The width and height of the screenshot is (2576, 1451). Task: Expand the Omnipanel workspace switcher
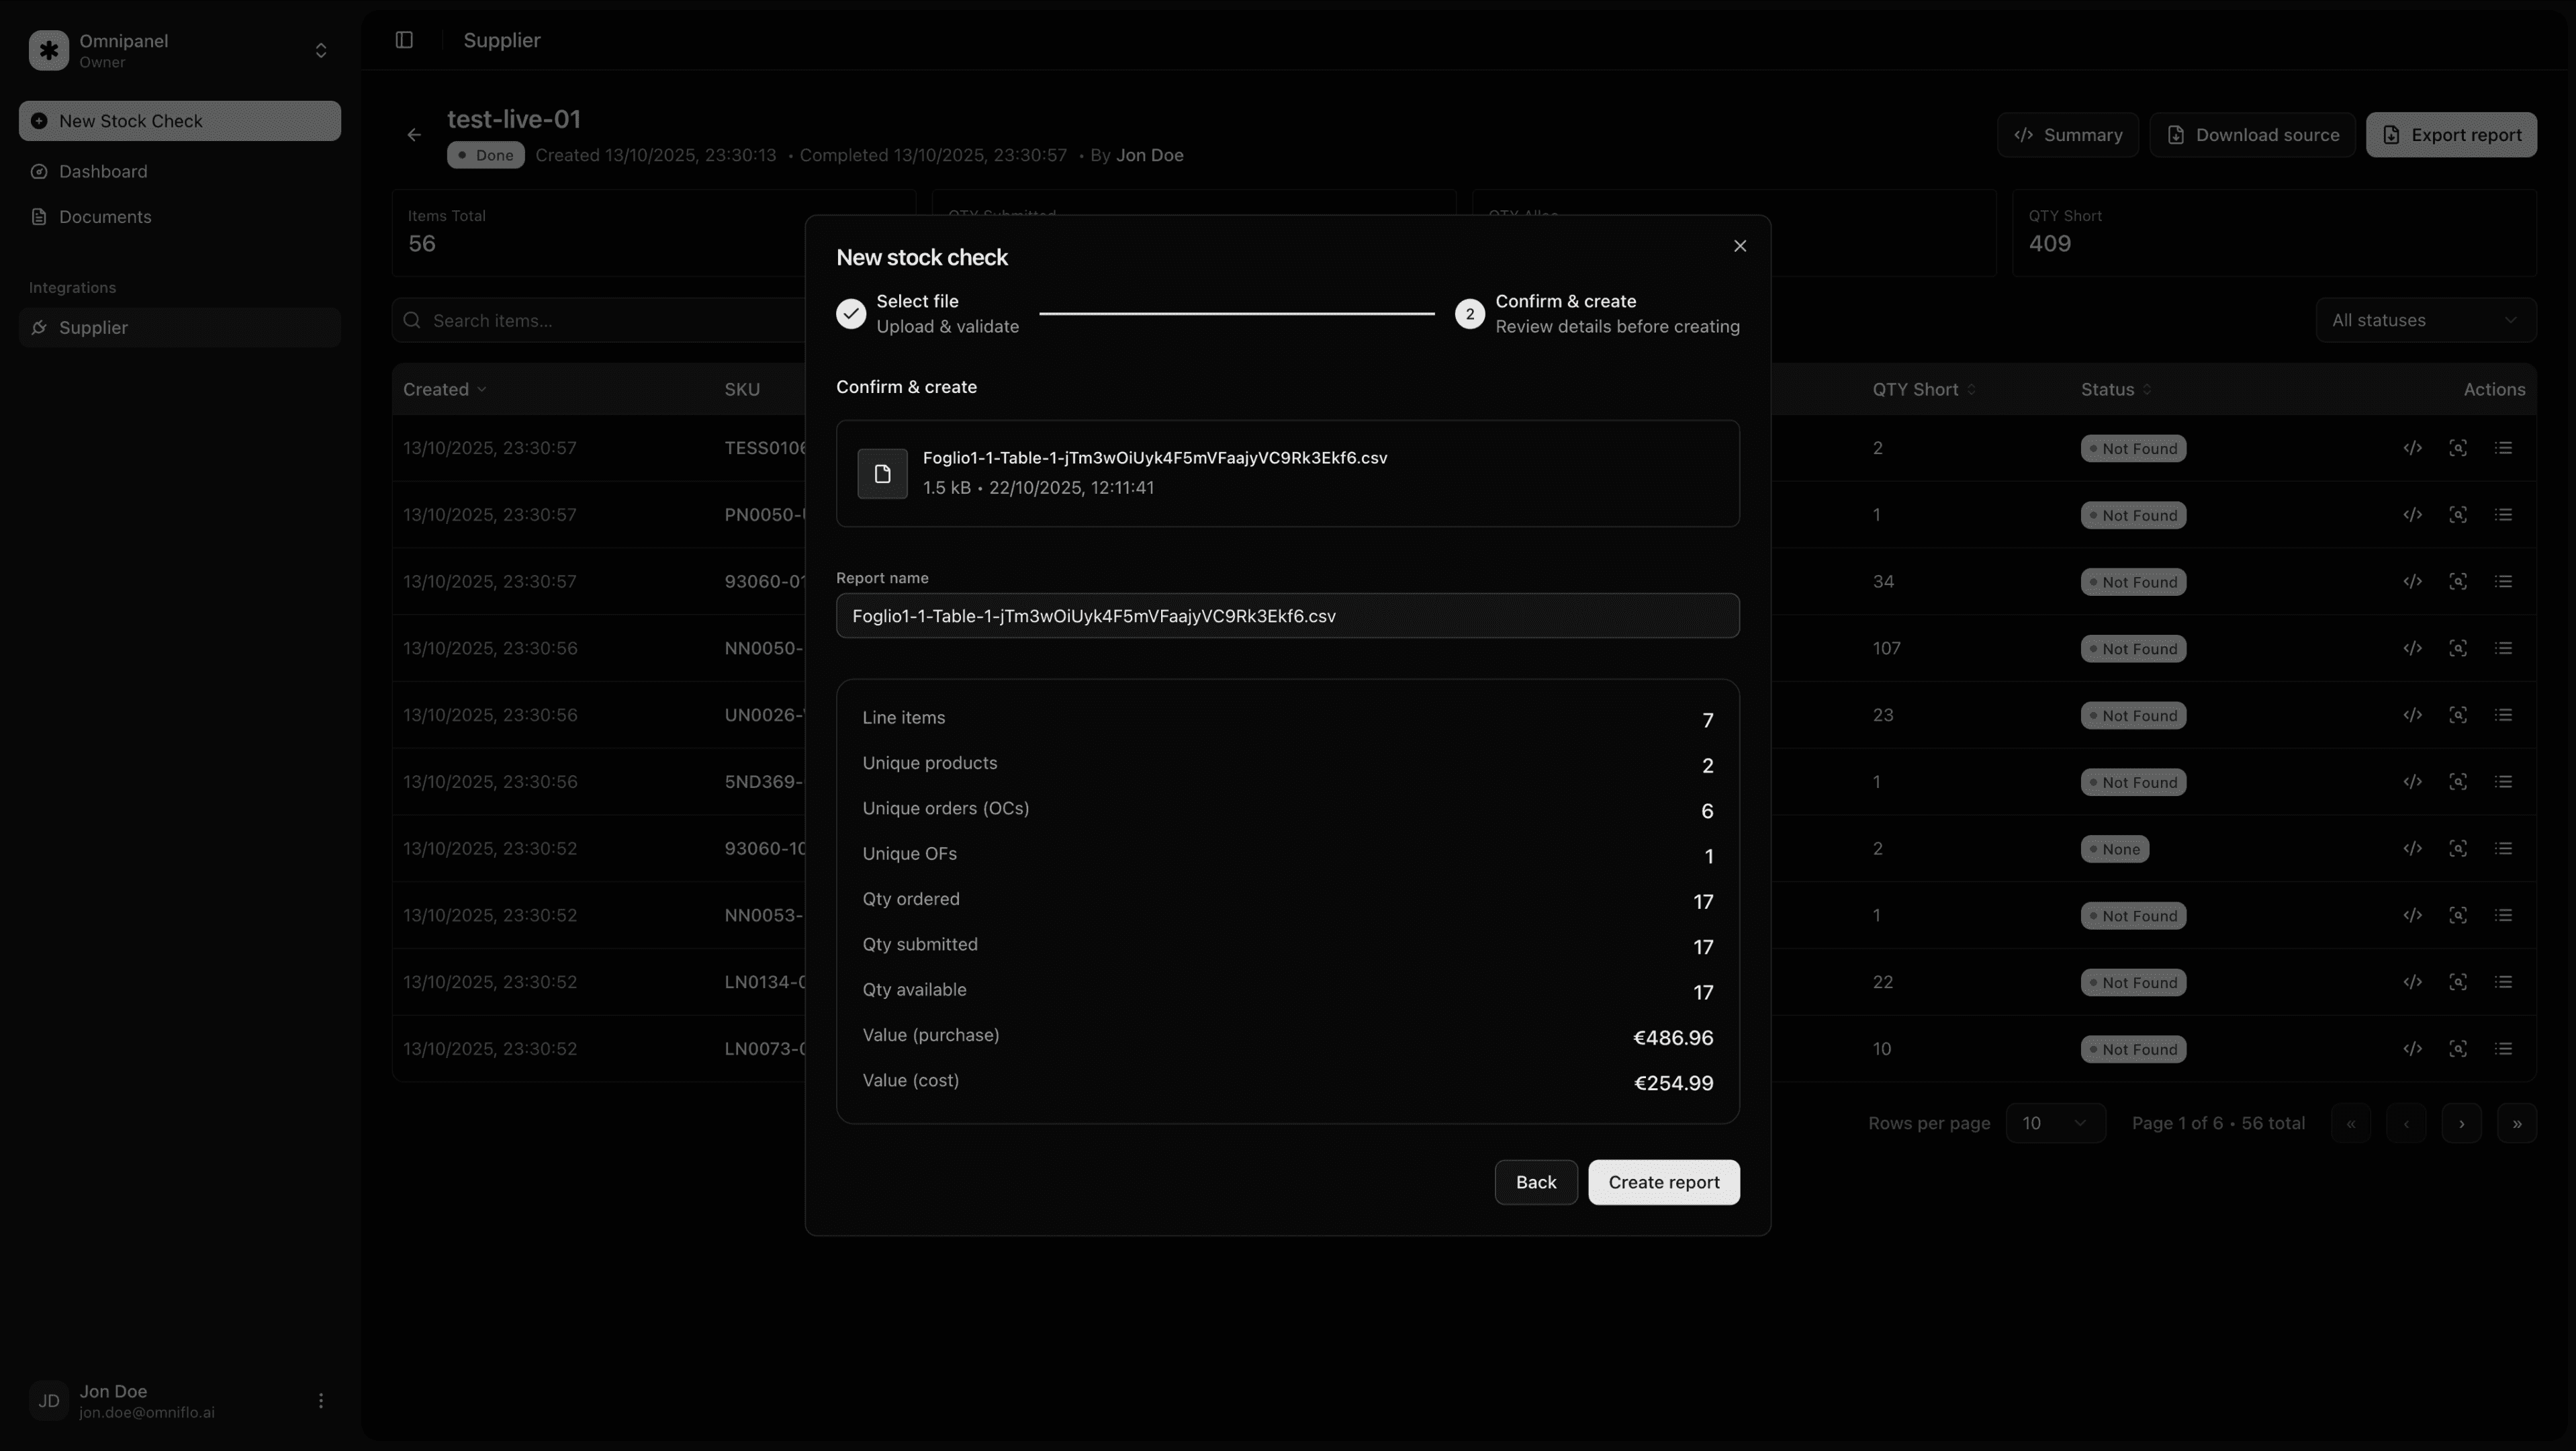(x=321, y=50)
